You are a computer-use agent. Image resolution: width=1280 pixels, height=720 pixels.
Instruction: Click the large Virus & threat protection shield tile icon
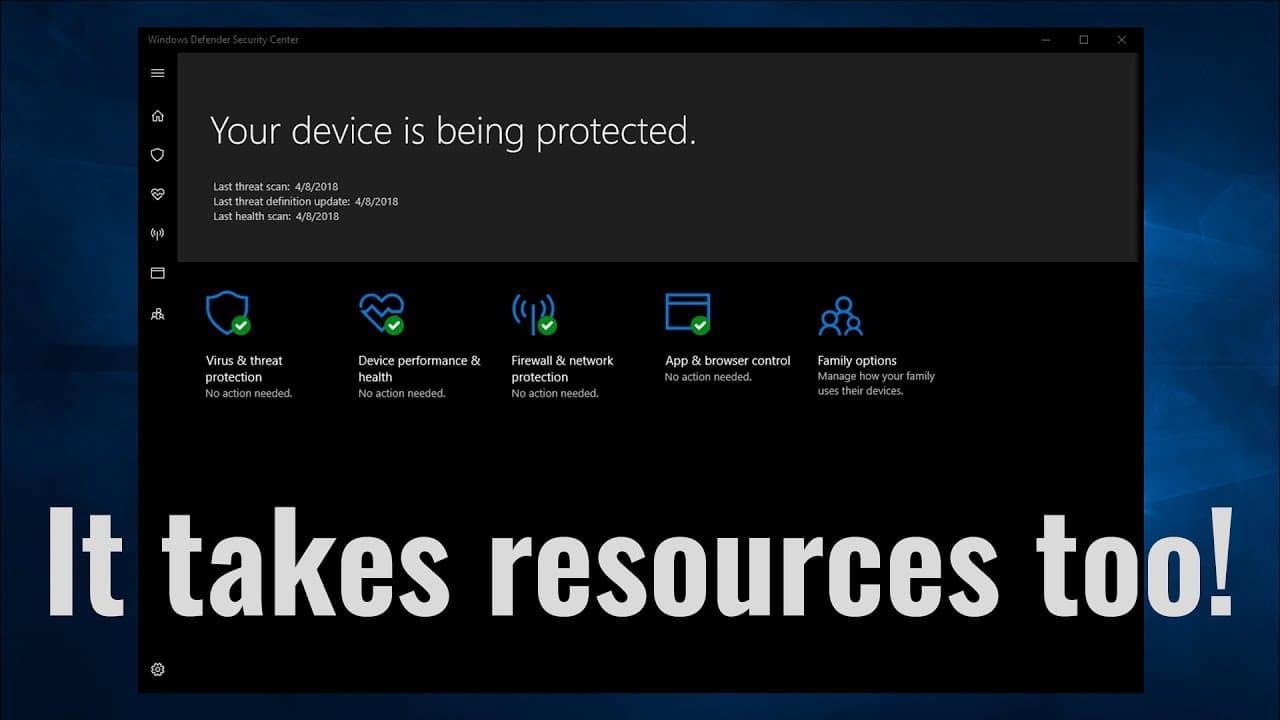click(227, 313)
